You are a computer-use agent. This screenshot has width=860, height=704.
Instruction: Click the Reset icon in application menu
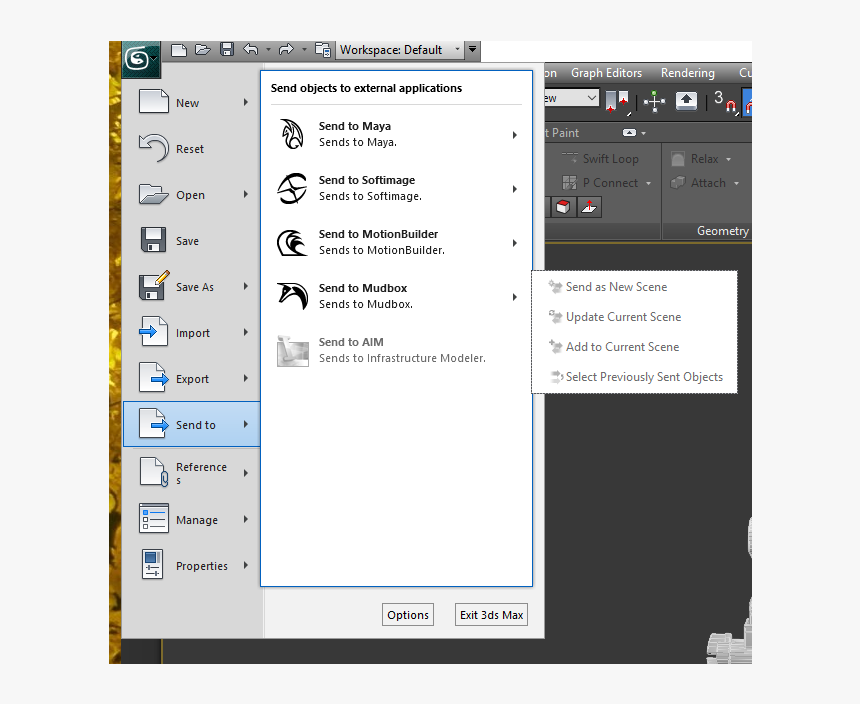point(154,148)
